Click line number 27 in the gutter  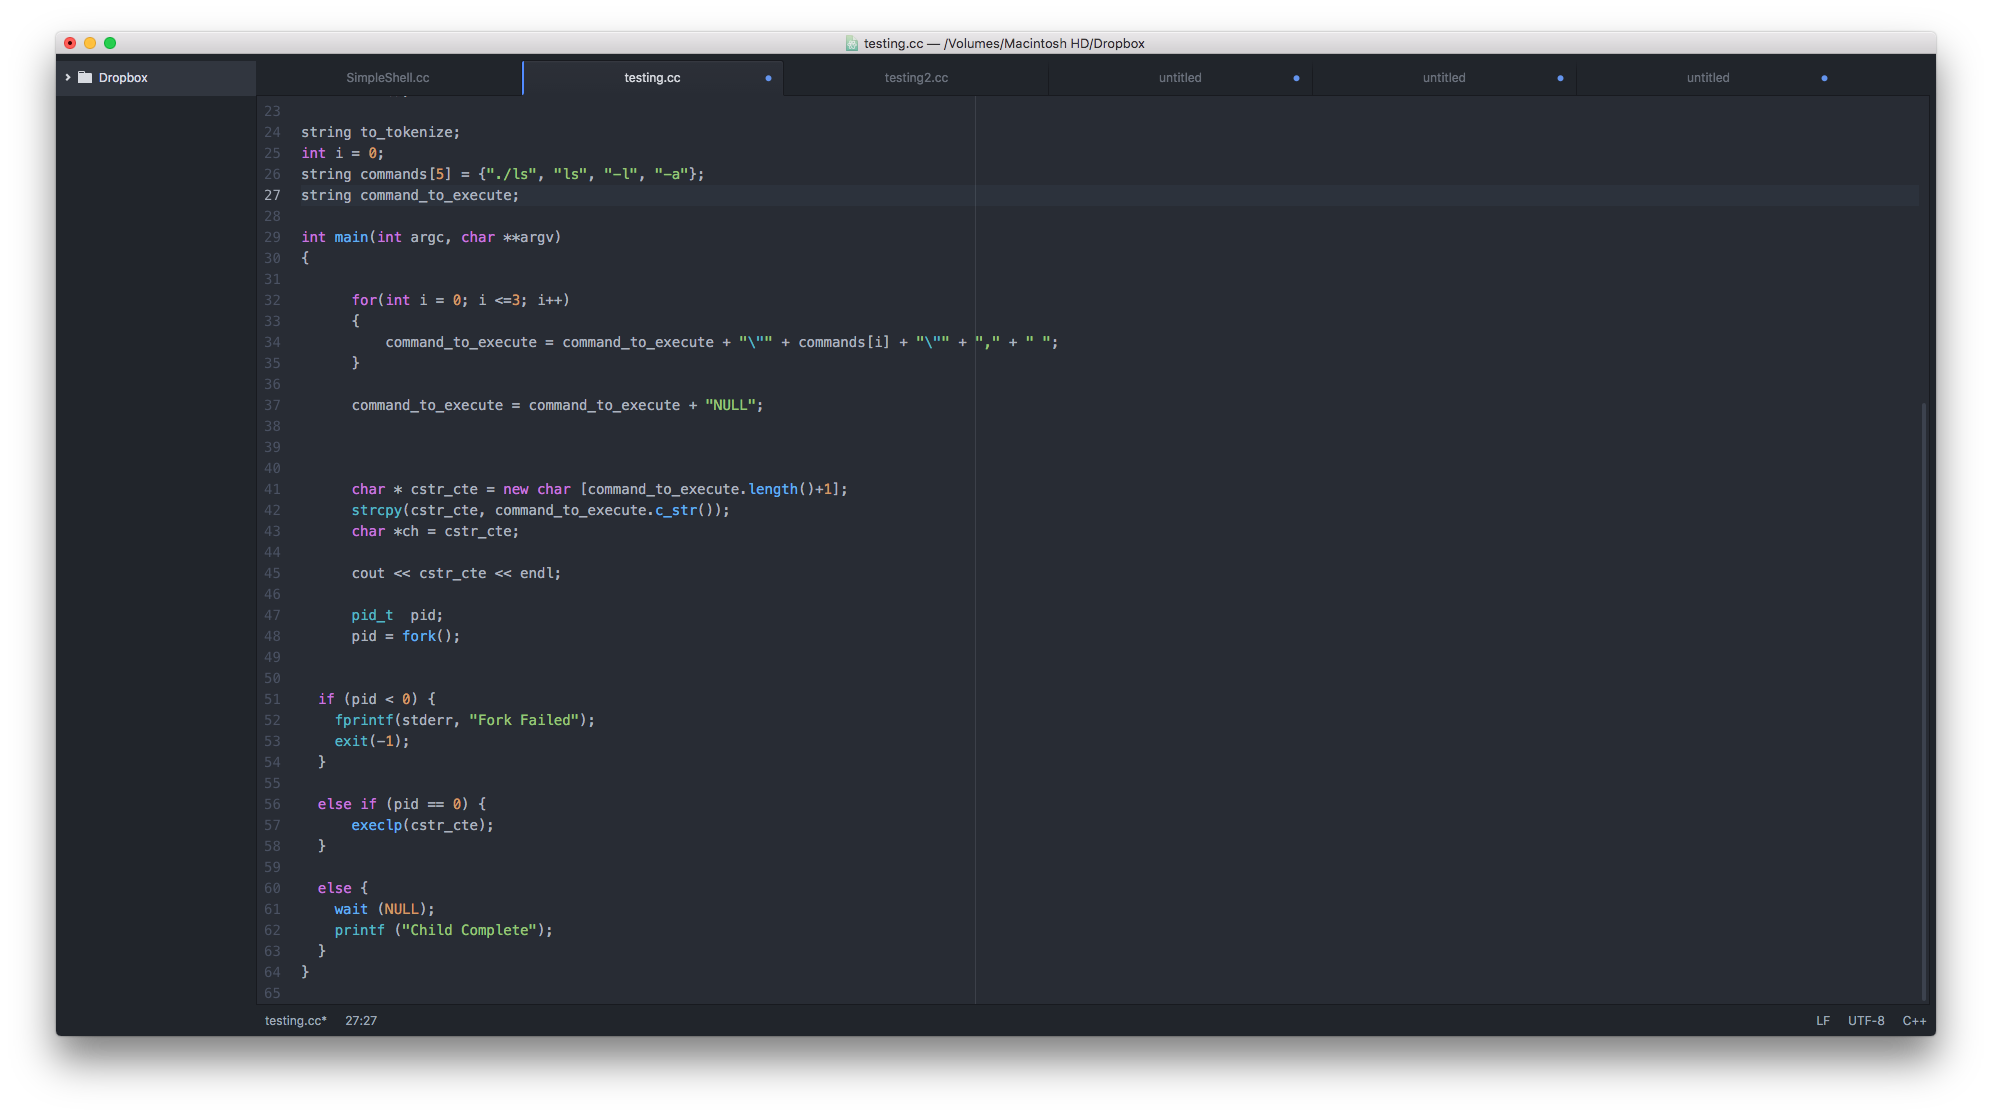coord(272,195)
